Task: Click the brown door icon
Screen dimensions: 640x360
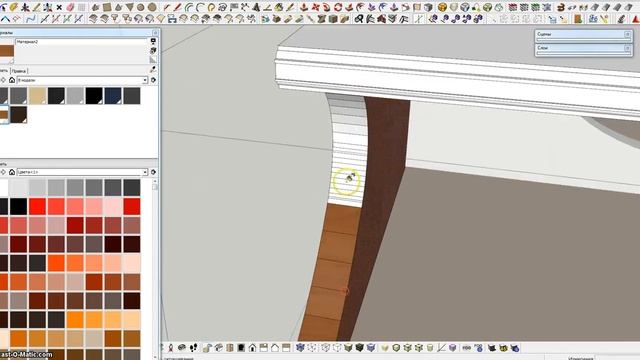Action: point(578,19)
